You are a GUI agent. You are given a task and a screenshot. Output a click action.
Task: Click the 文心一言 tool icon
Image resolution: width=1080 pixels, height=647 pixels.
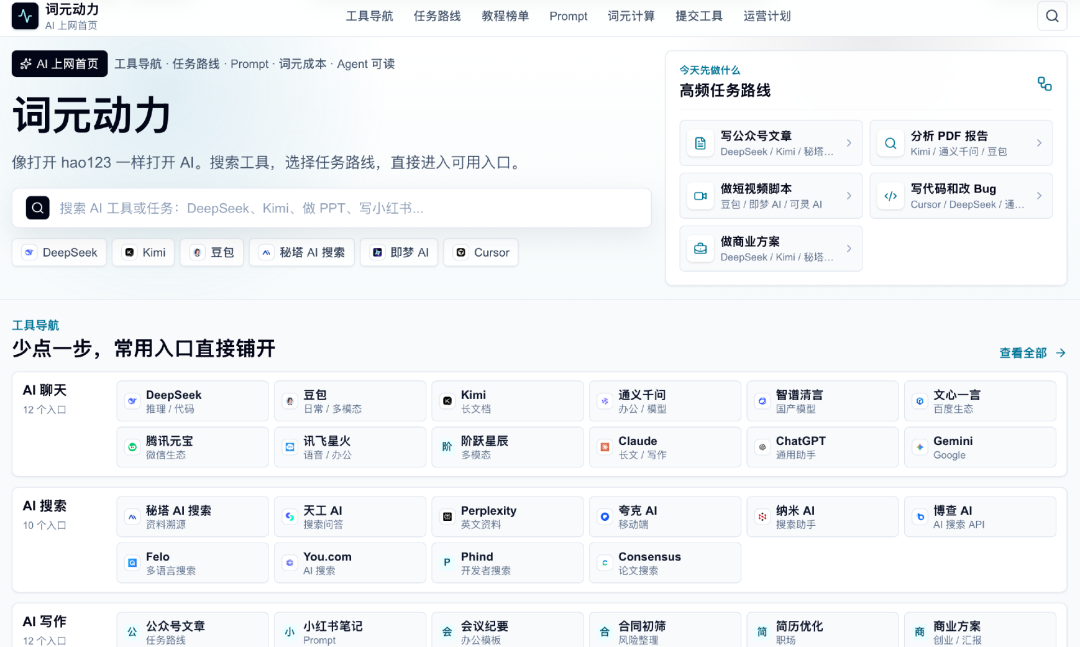coord(920,400)
